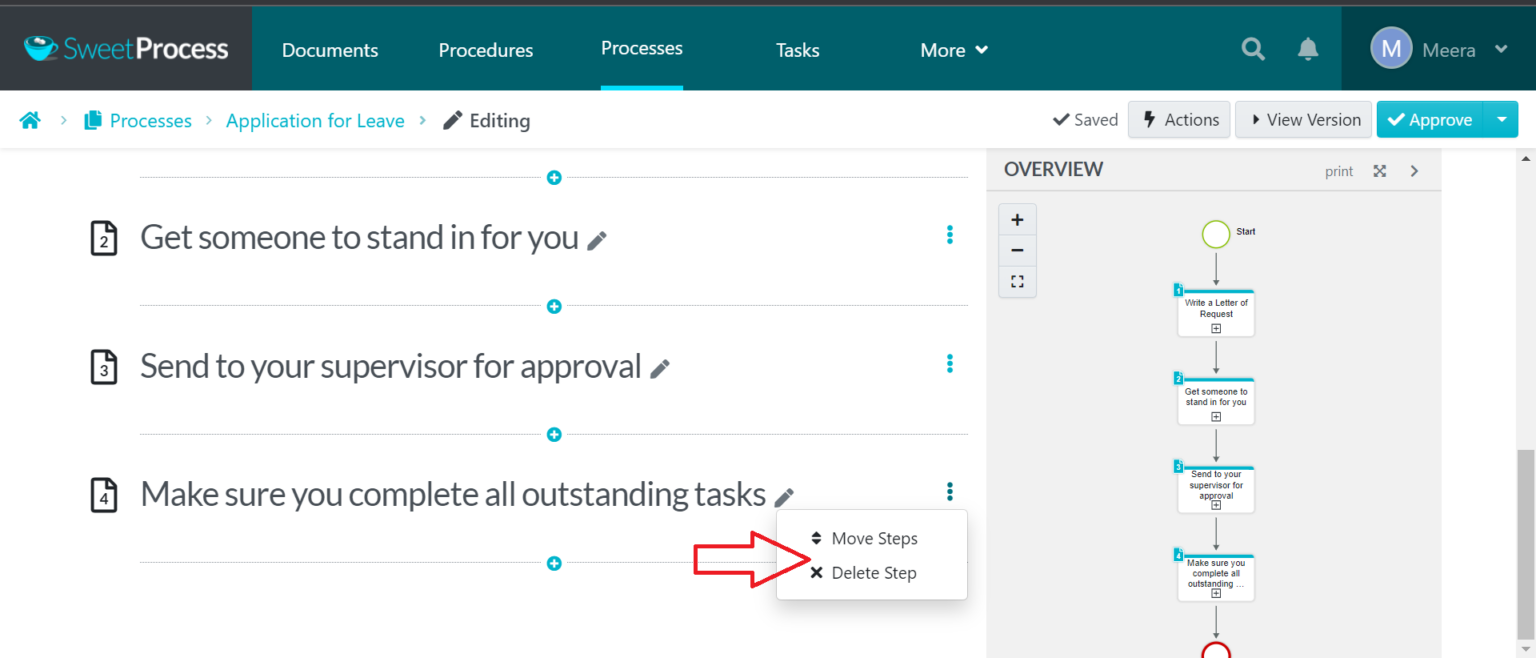Go to Processes tab
Viewport: 1536px width, 658px height.
click(x=642, y=48)
